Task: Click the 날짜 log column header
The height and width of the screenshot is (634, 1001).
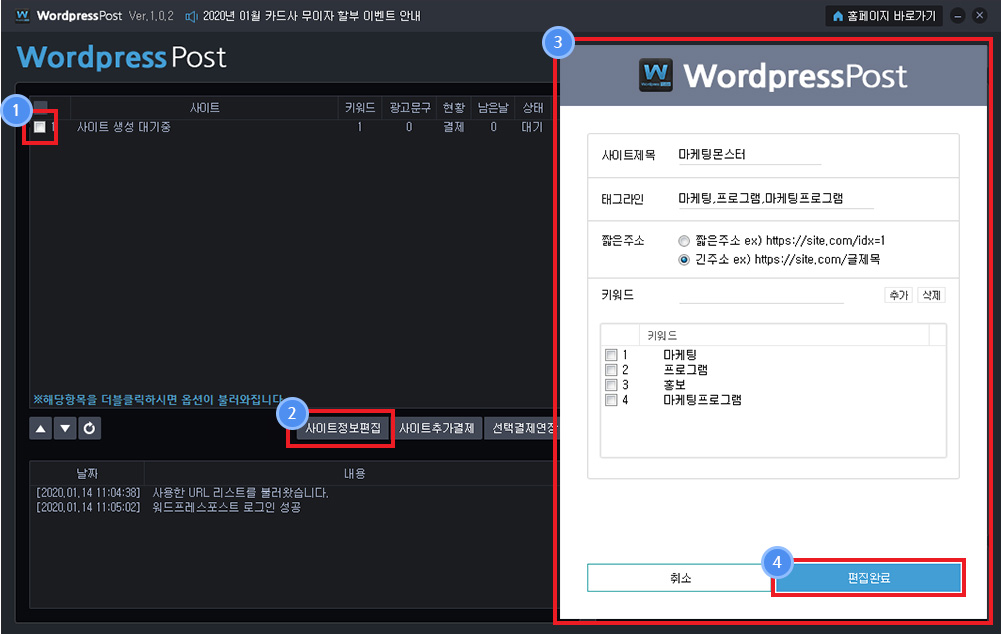Action: [x=87, y=473]
